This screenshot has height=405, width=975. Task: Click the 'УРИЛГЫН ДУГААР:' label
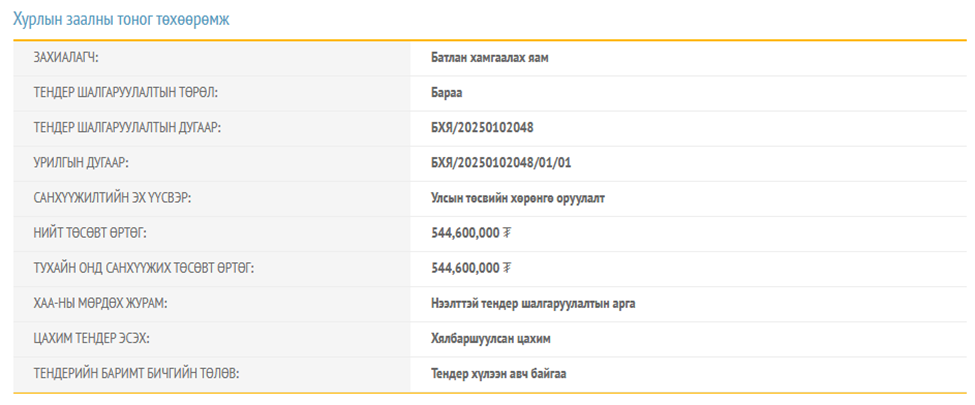82,163
